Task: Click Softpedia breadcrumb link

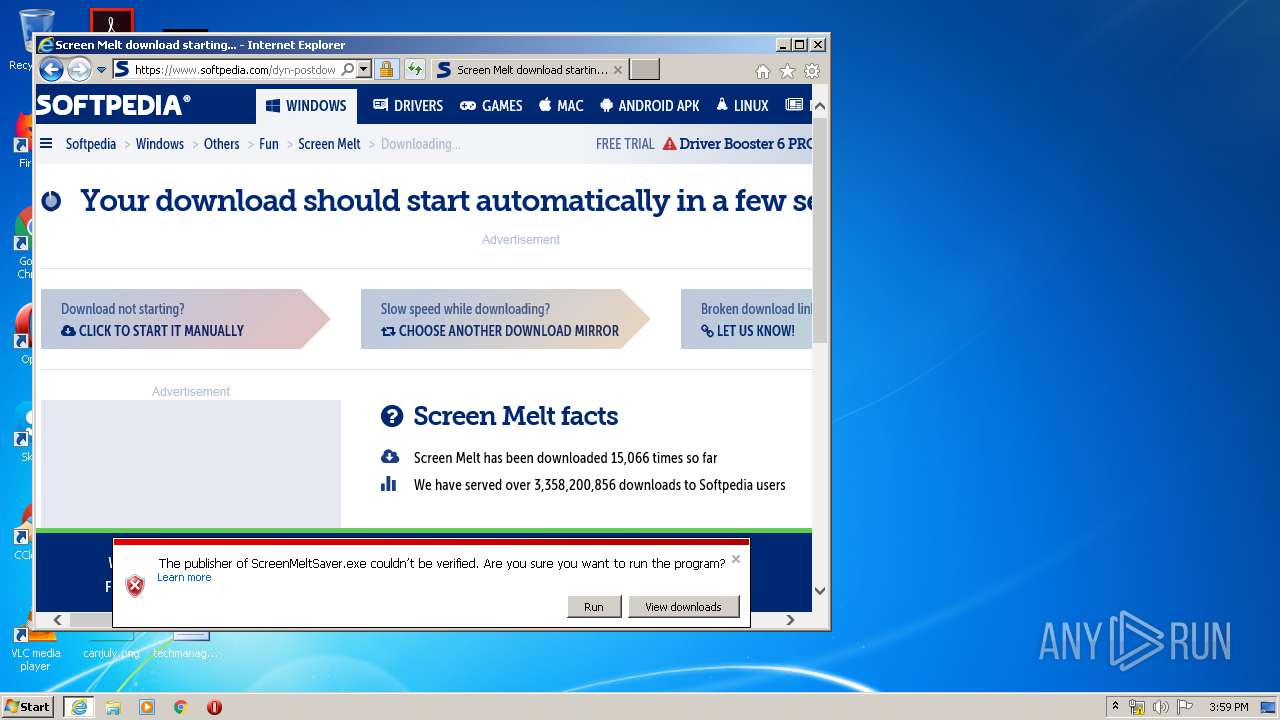Action: (x=91, y=144)
